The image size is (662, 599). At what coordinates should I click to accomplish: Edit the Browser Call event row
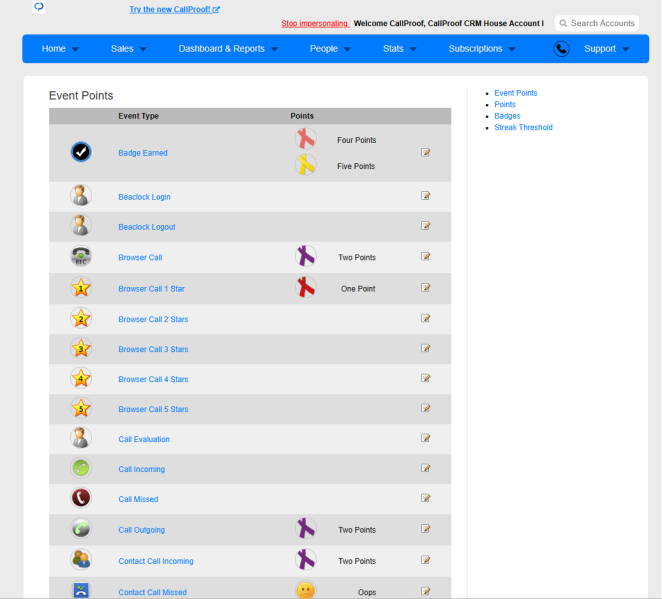[426, 257]
